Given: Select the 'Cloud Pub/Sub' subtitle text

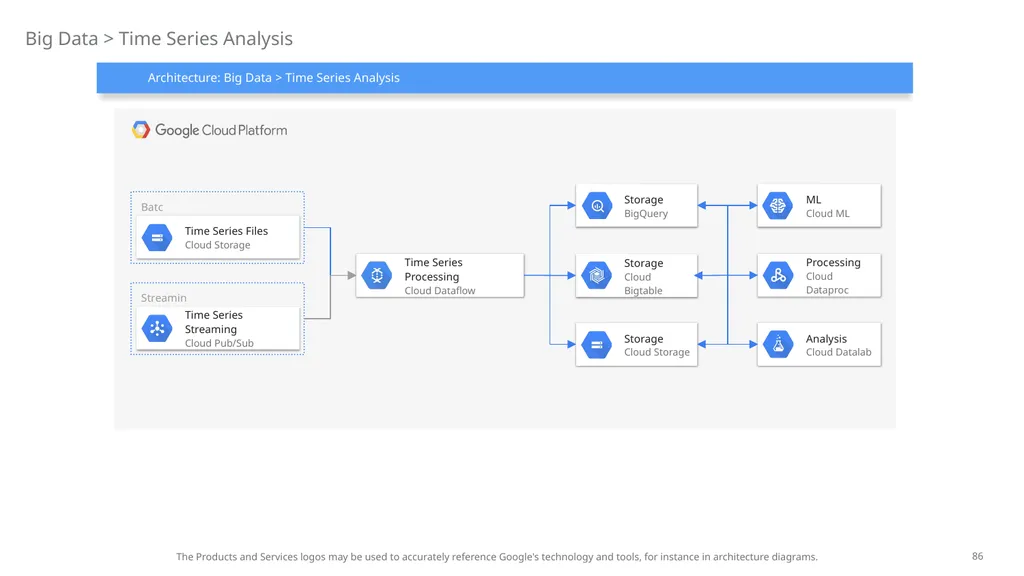Looking at the screenshot, I should point(219,343).
